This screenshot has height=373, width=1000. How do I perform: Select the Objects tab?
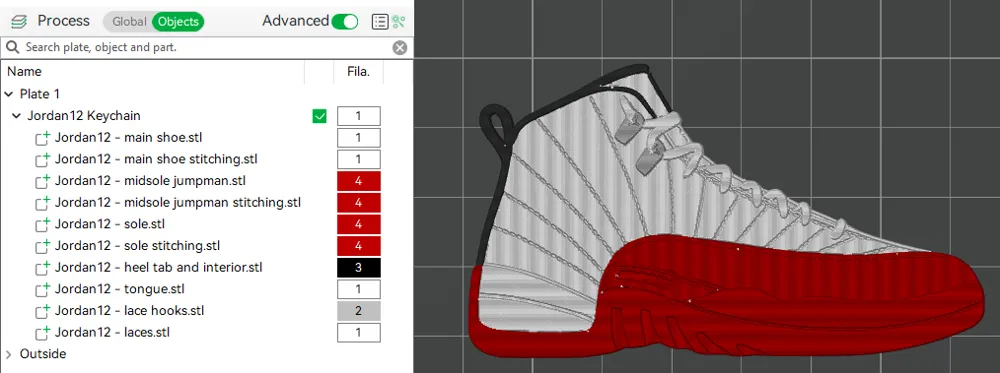tap(178, 22)
